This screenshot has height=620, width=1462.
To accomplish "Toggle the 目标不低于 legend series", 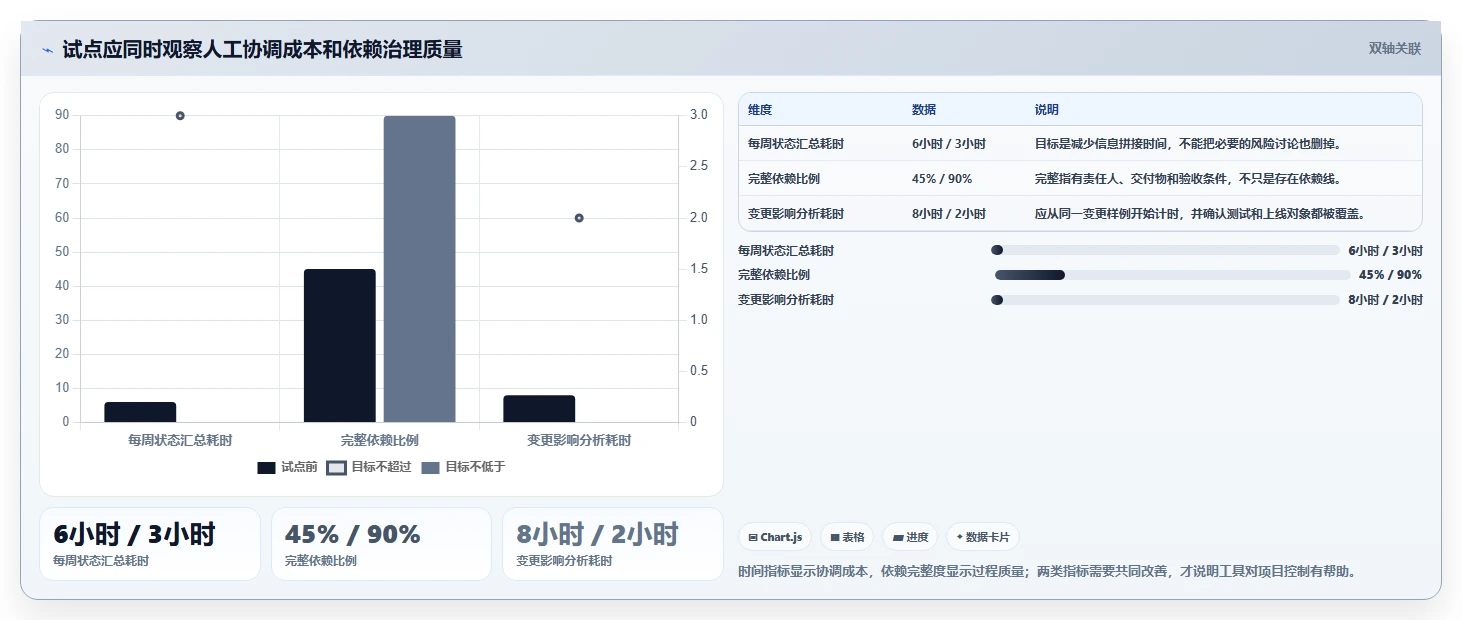I will 463,467.
